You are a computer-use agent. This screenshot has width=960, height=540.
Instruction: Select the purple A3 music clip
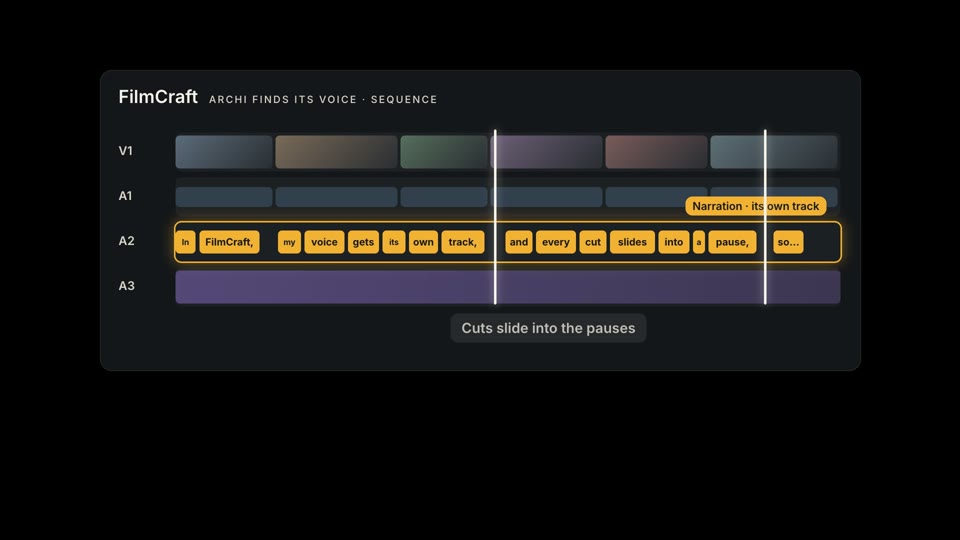508,287
